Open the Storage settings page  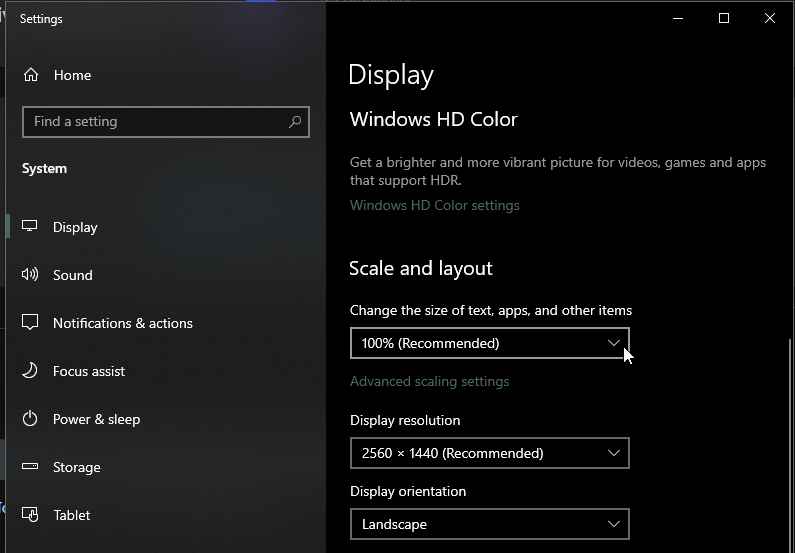(x=77, y=467)
